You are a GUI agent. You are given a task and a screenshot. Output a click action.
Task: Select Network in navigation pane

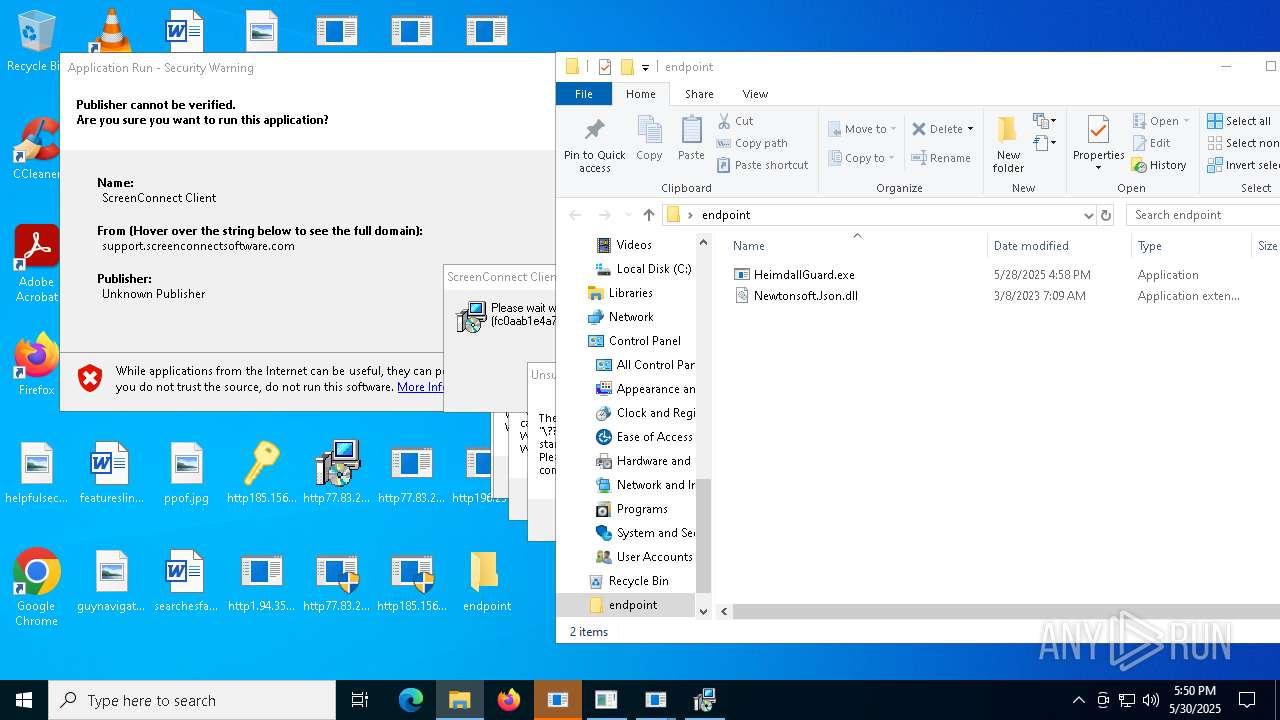point(631,316)
